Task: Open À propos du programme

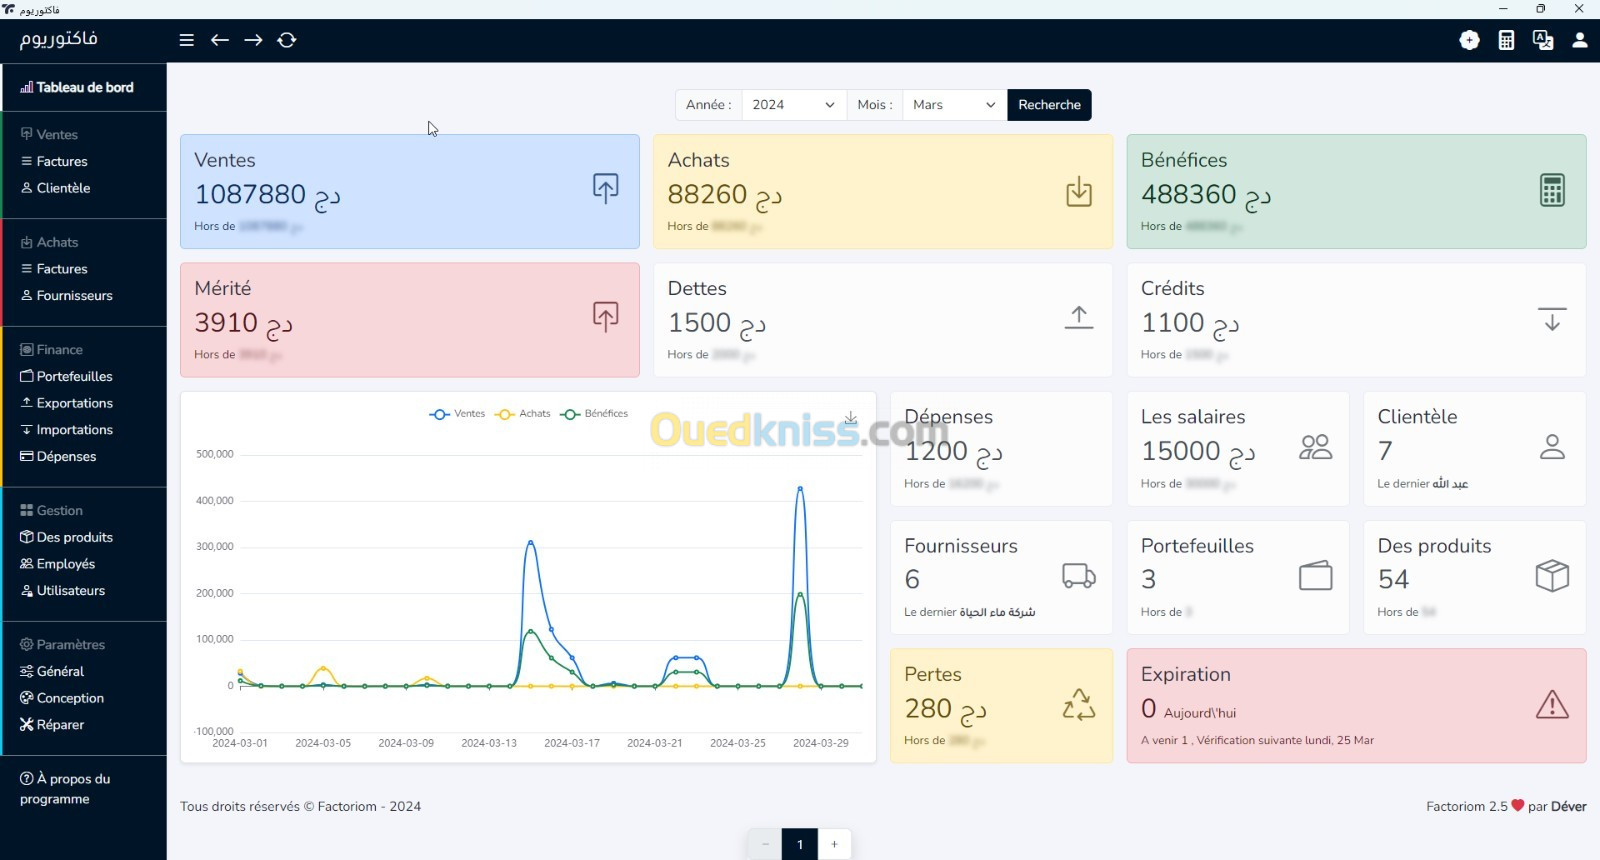Action: [65, 789]
